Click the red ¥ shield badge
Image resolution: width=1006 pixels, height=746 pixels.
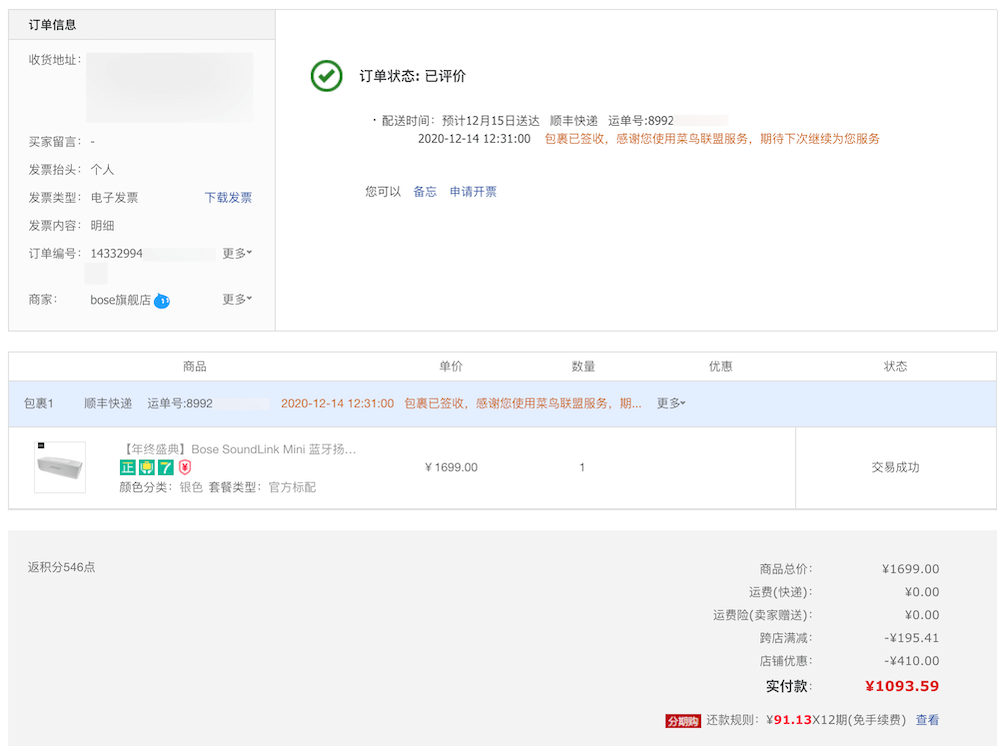185,467
